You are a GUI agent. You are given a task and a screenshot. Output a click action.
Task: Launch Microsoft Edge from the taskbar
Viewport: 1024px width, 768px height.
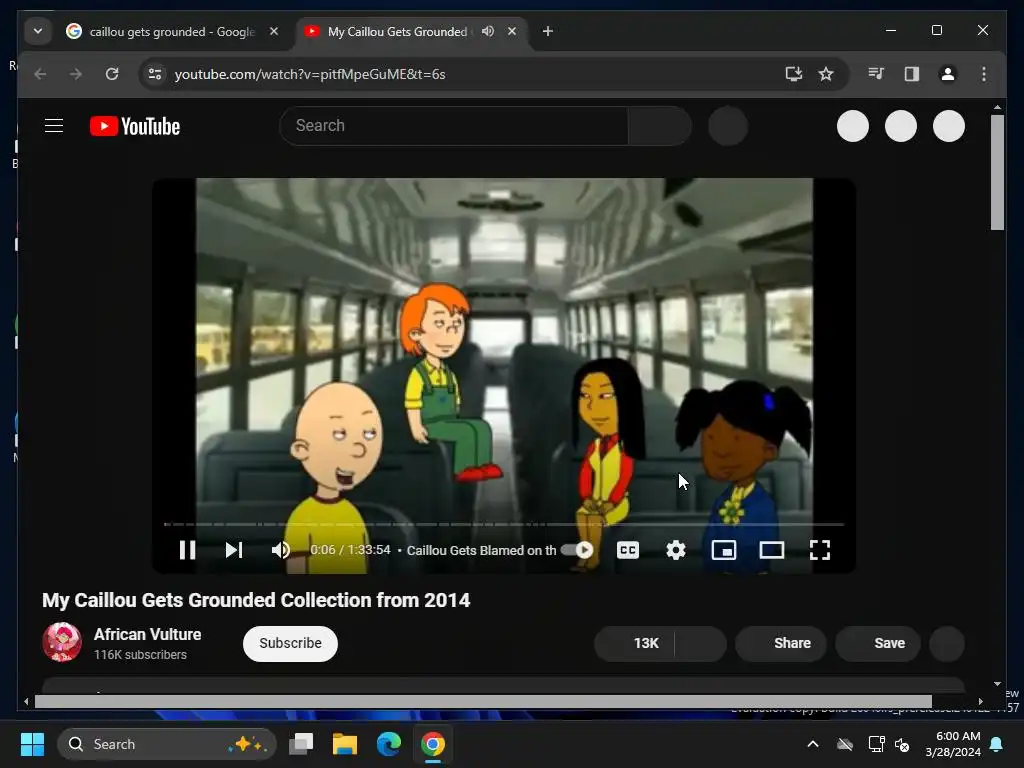coord(389,744)
